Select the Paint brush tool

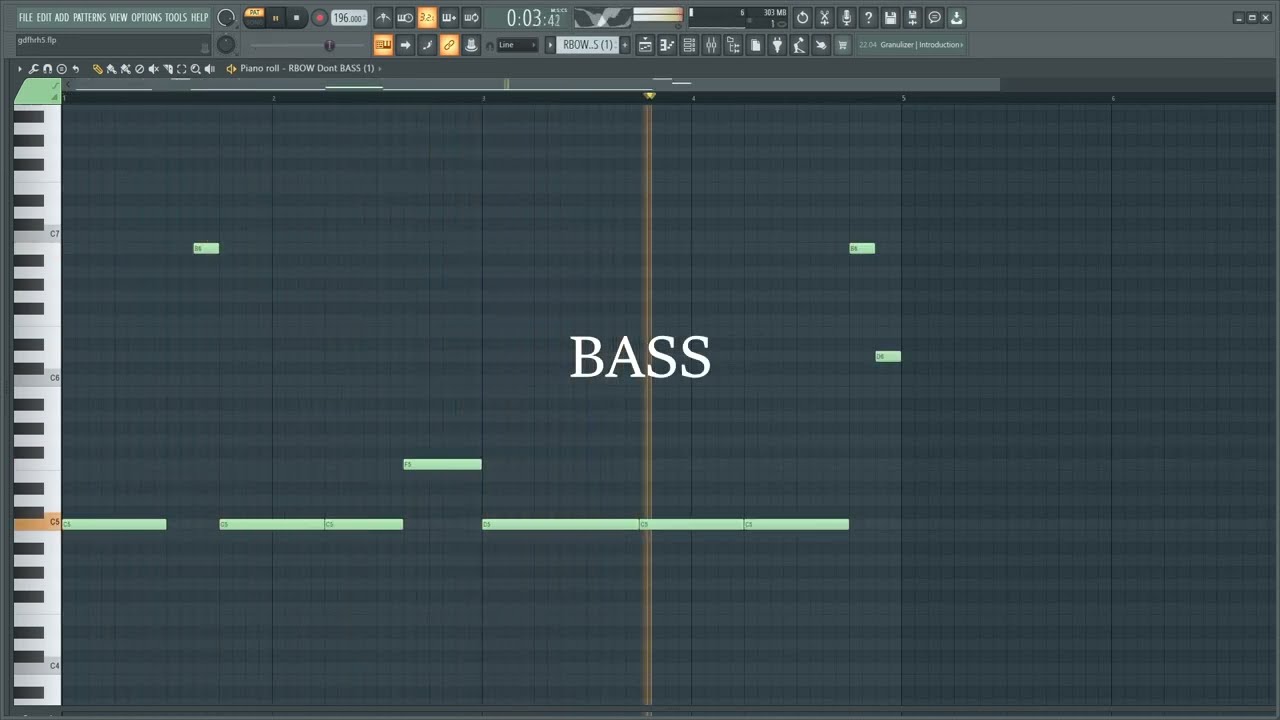(111, 68)
